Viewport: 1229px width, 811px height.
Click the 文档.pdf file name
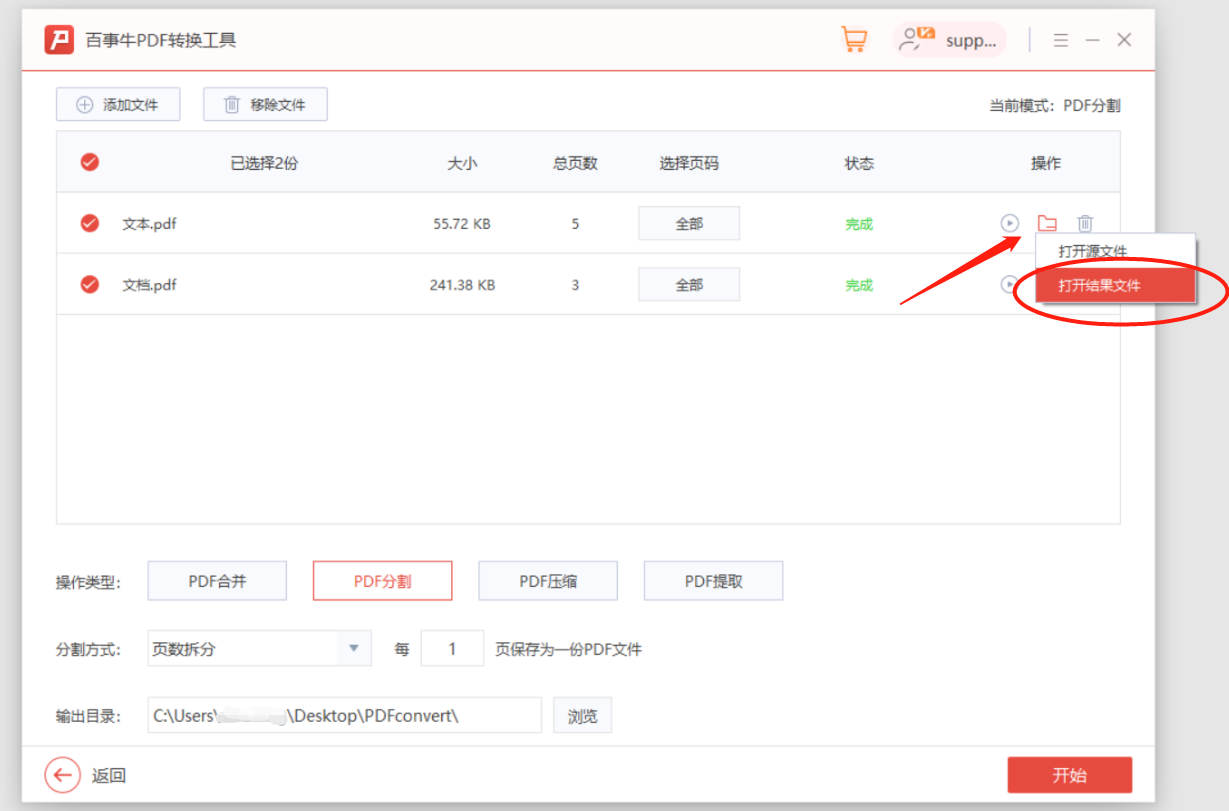(150, 285)
